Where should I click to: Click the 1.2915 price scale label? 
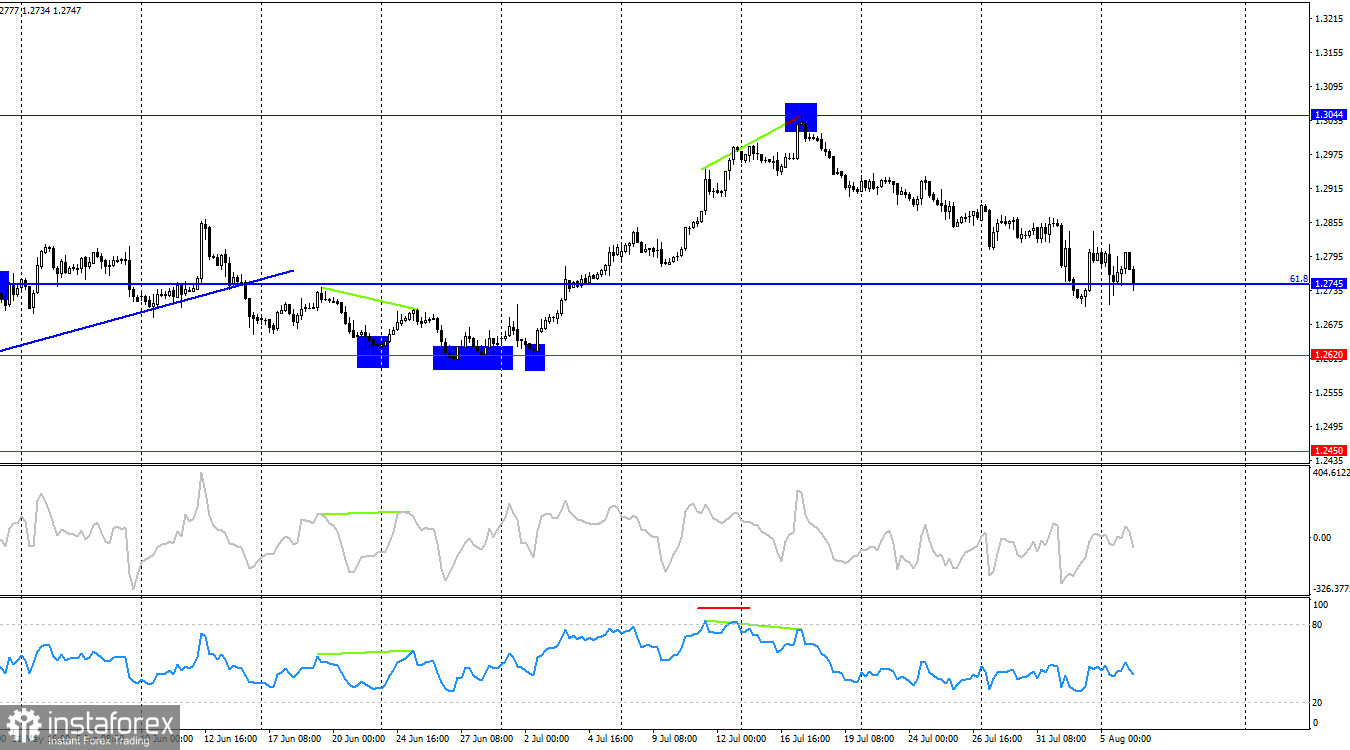pos(1329,189)
